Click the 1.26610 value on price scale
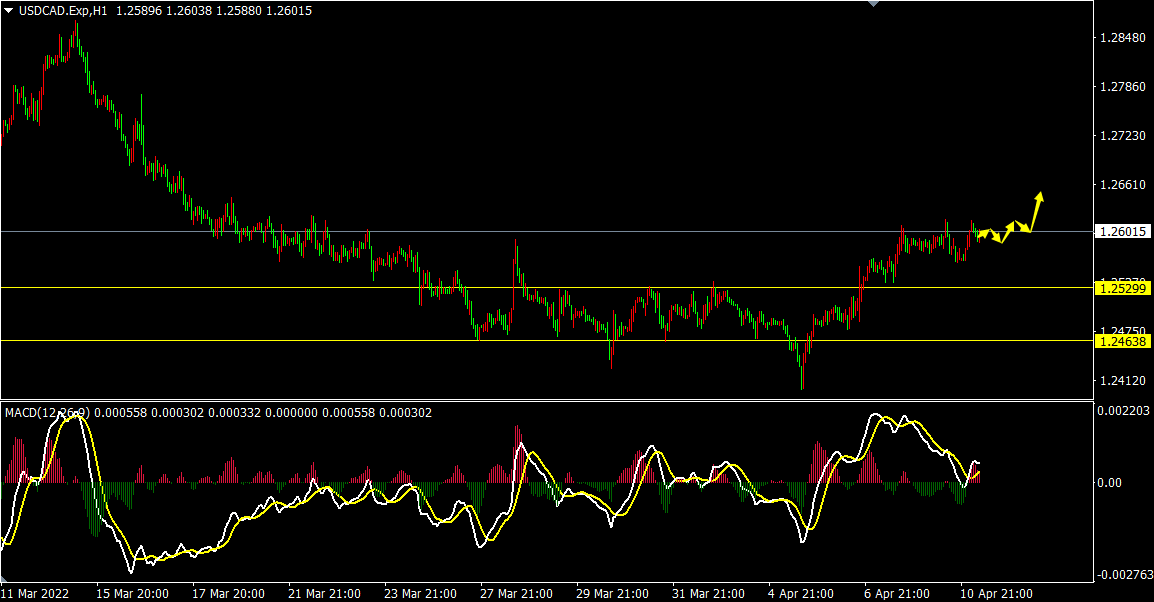Viewport: 1154px width, 602px height. coord(1122,185)
